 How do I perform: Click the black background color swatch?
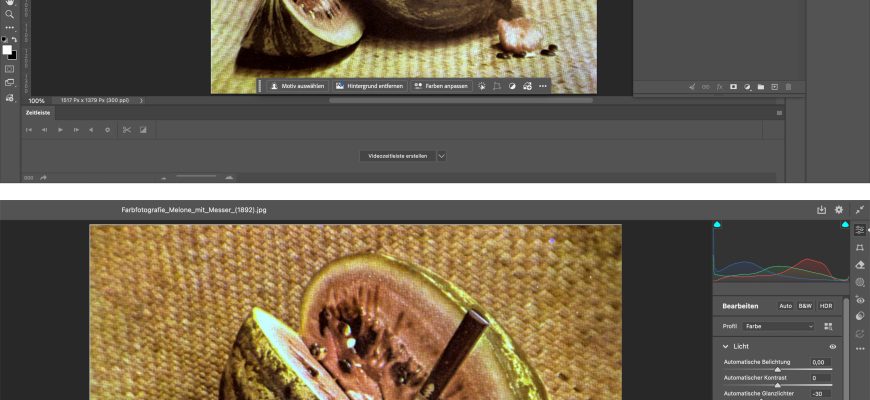click(13, 55)
